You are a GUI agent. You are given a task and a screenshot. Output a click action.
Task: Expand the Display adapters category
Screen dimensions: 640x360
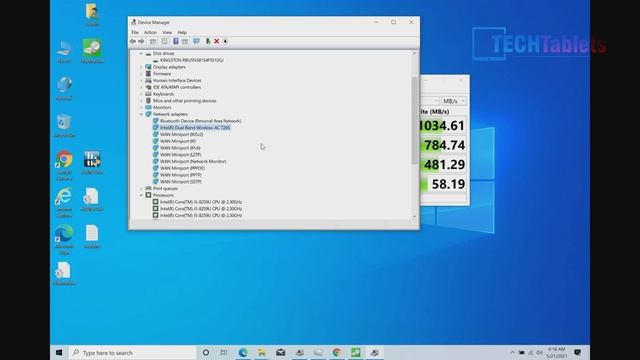click(x=141, y=67)
